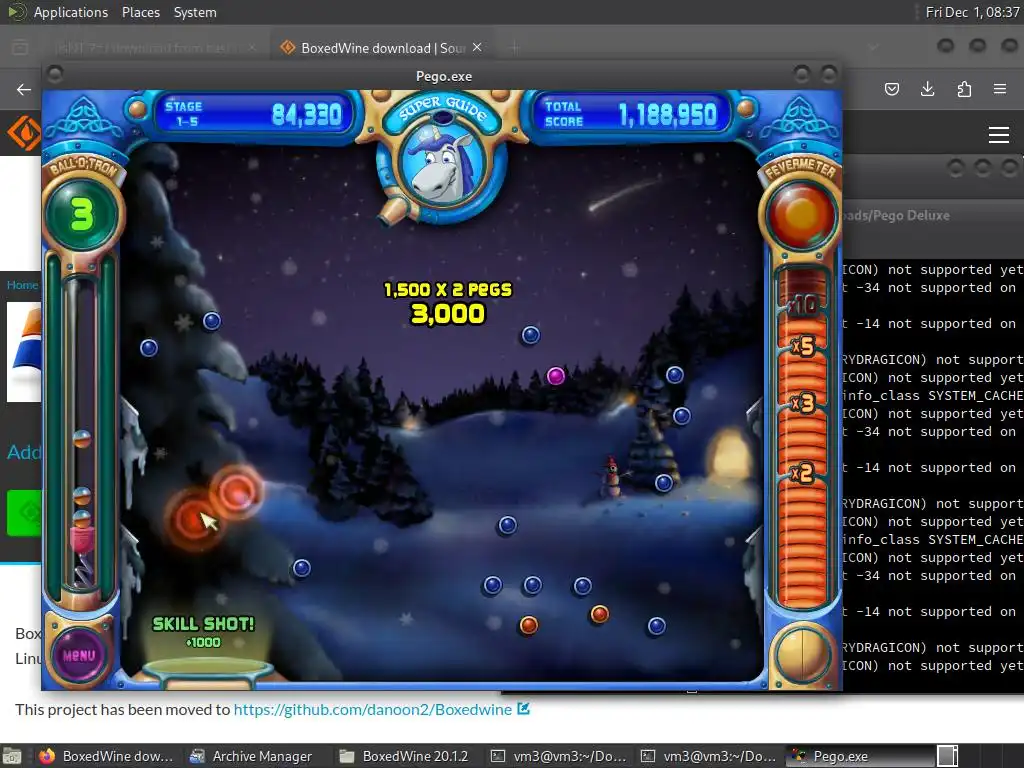Click the Super Guide unicorn portrait
The image size is (1024, 768).
[x=443, y=167]
